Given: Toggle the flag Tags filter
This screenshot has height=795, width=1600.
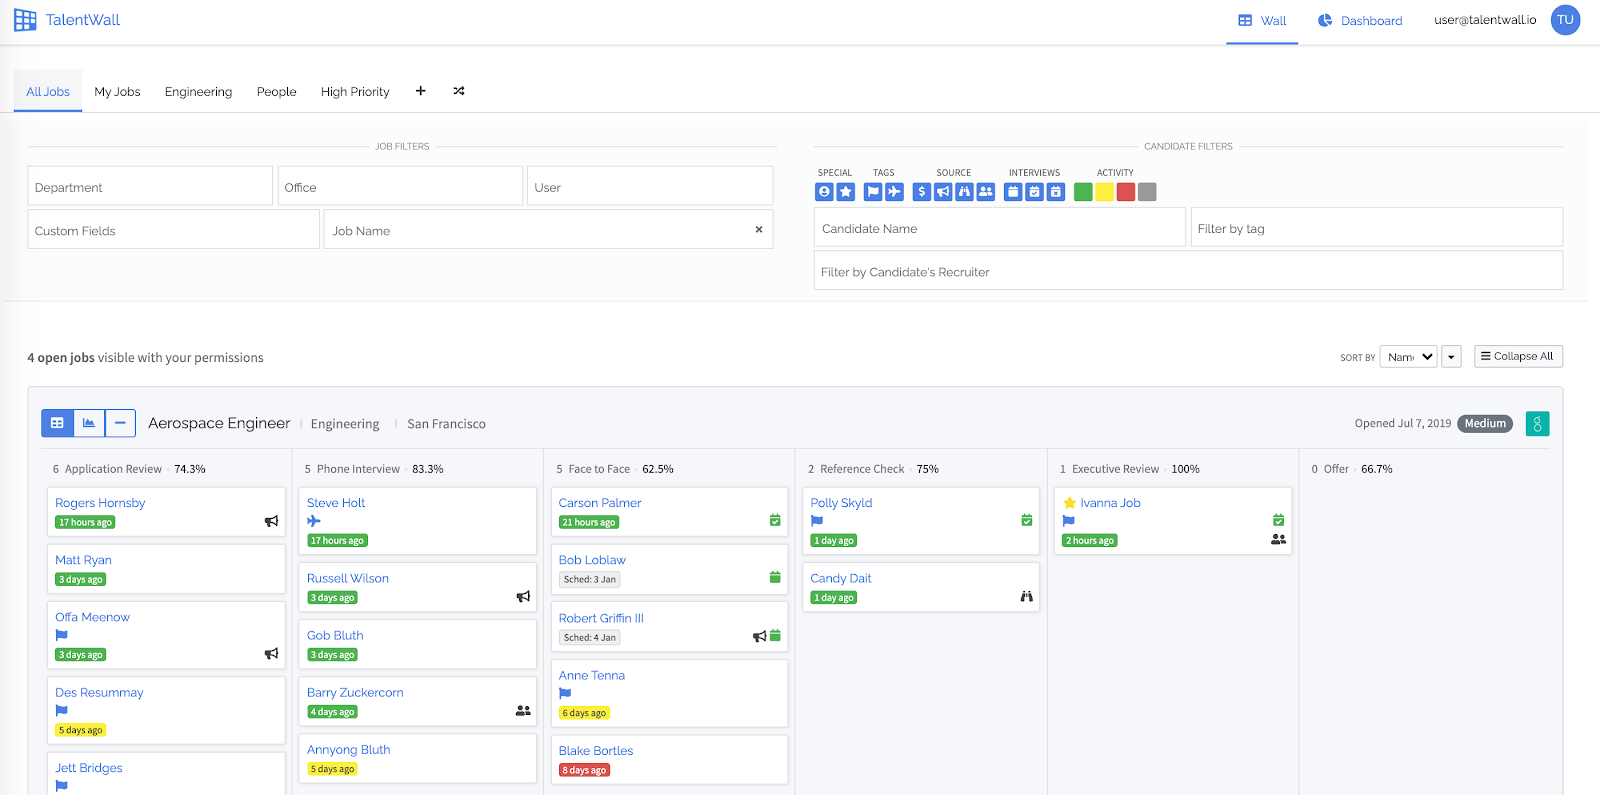Looking at the screenshot, I should pyautogui.click(x=873, y=192).
